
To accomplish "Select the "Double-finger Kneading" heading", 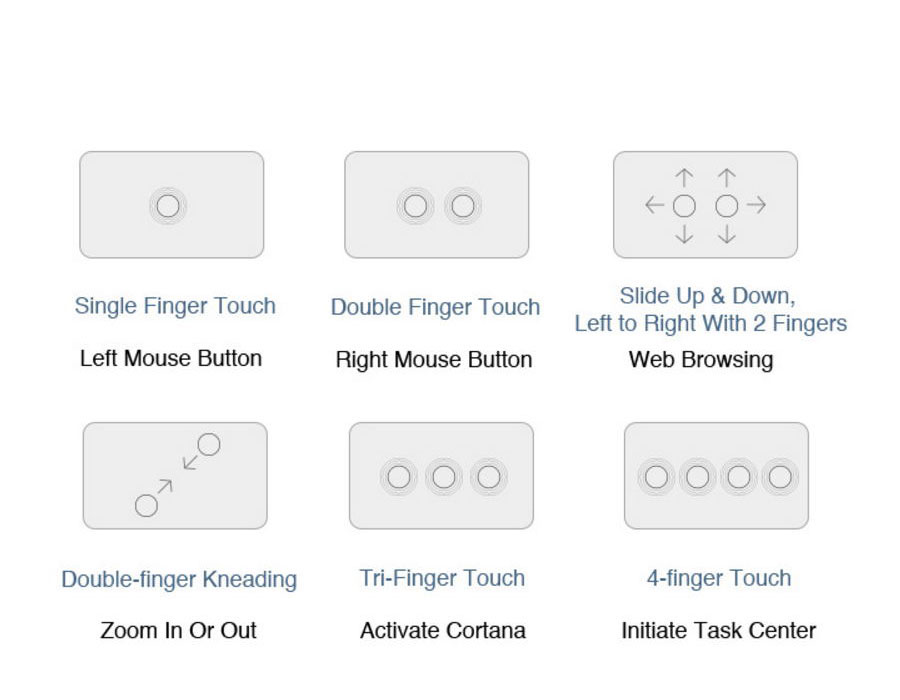I will tap(179, 579).
